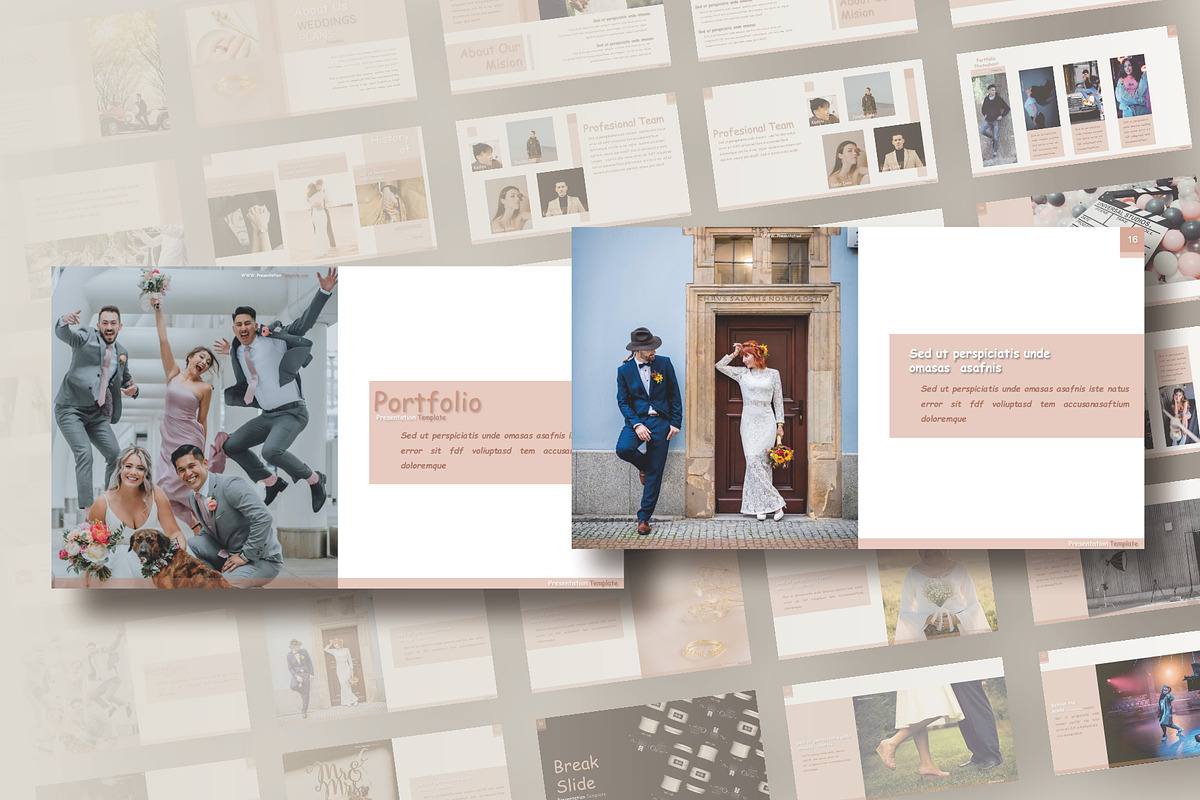Click the slide number 16 badge
The image size is (1200, 800).
pyautogui.click(x=1132, y=240)
